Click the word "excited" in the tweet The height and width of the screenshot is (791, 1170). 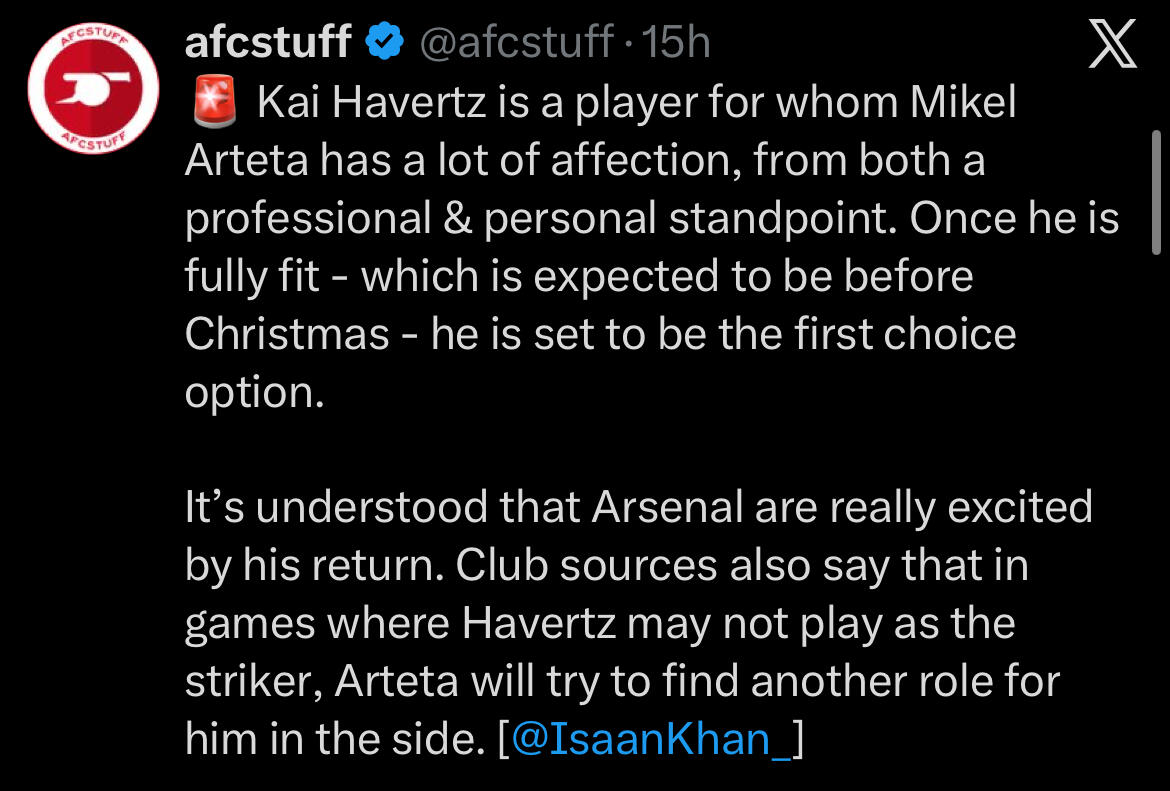point(1020,508)
